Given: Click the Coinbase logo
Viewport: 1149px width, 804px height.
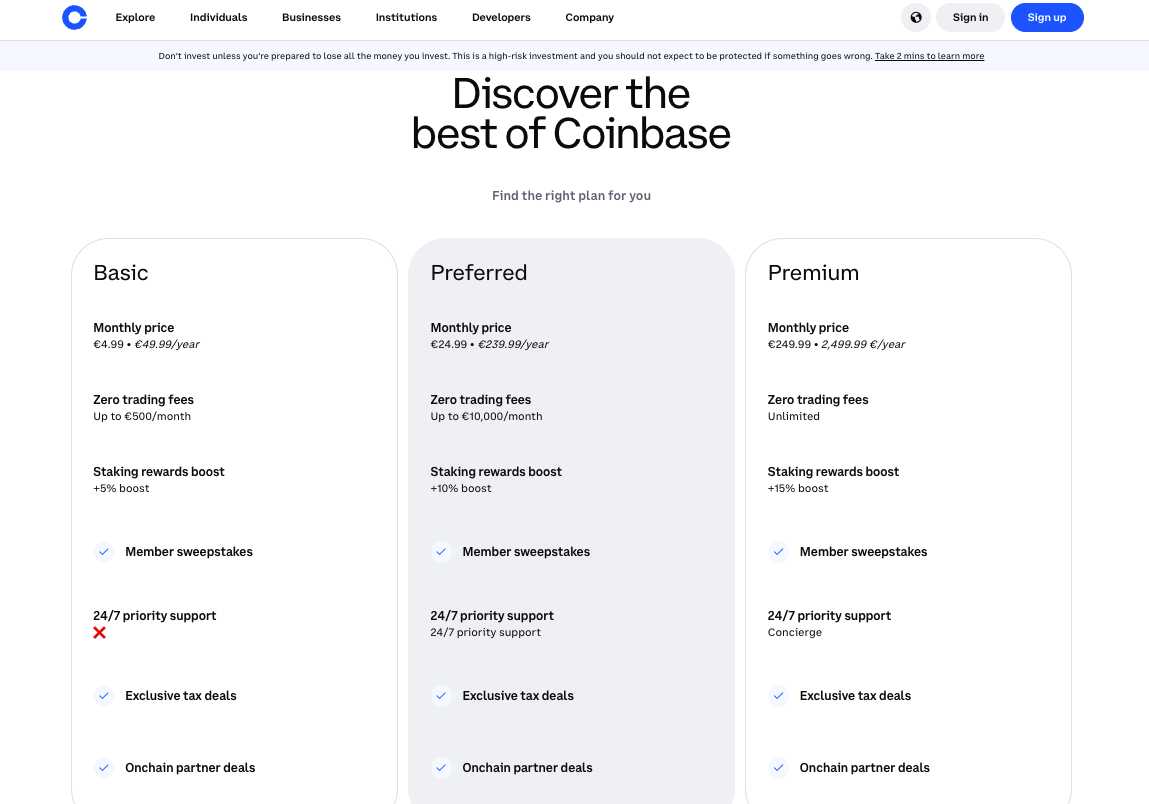Looking at the screenshot, I should 74,17.
